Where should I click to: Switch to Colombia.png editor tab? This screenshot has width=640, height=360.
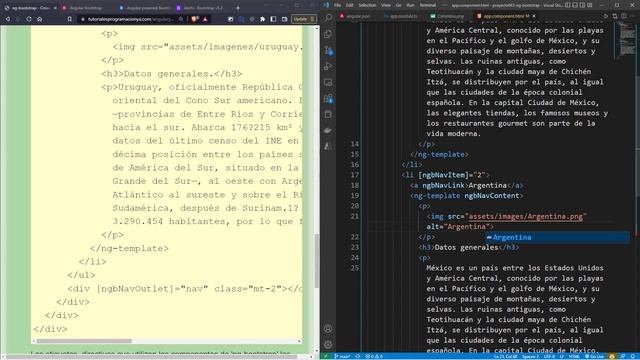(x=447, y=16)
